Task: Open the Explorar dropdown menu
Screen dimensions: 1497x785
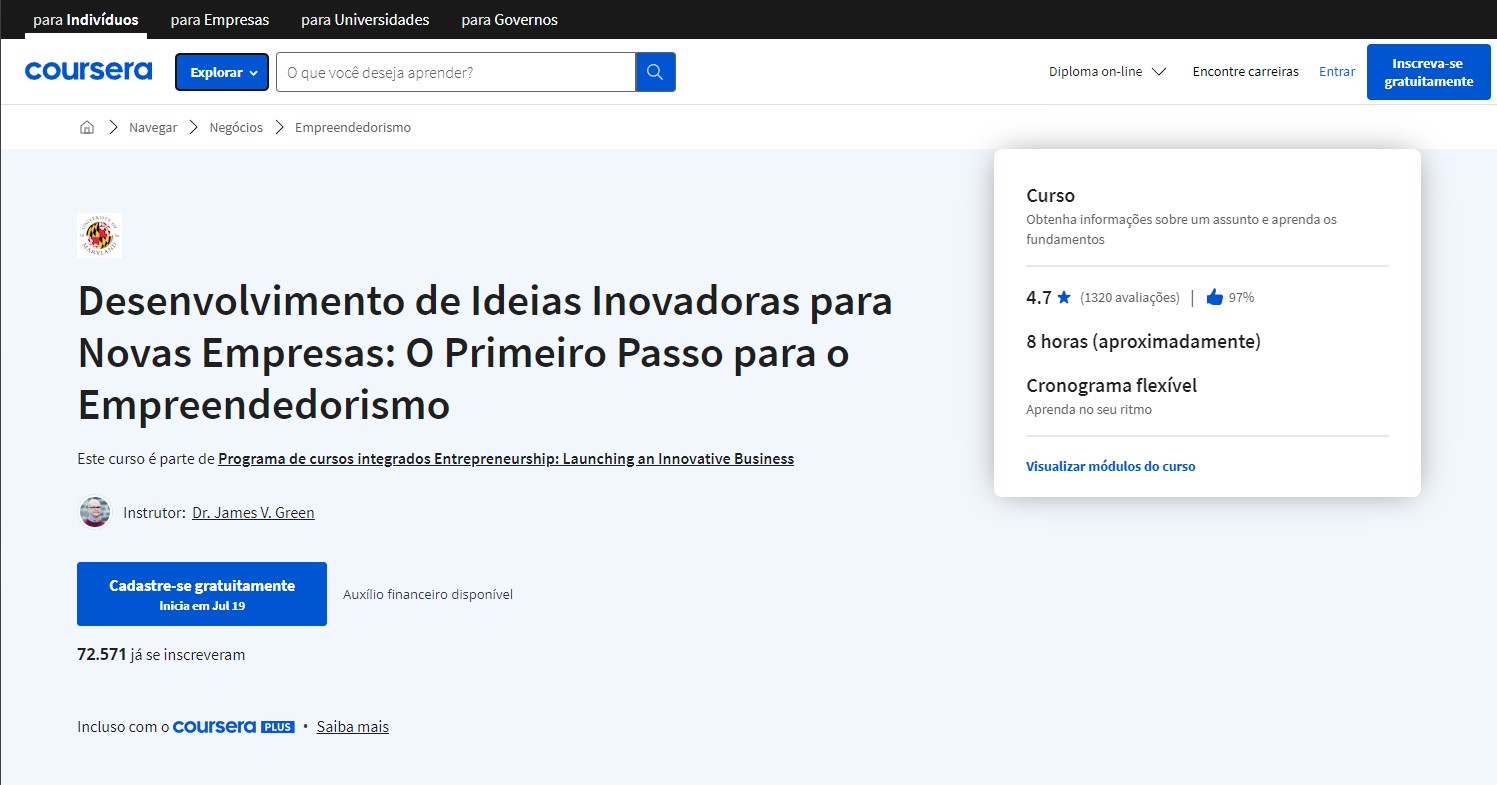Action: (222, 72)
